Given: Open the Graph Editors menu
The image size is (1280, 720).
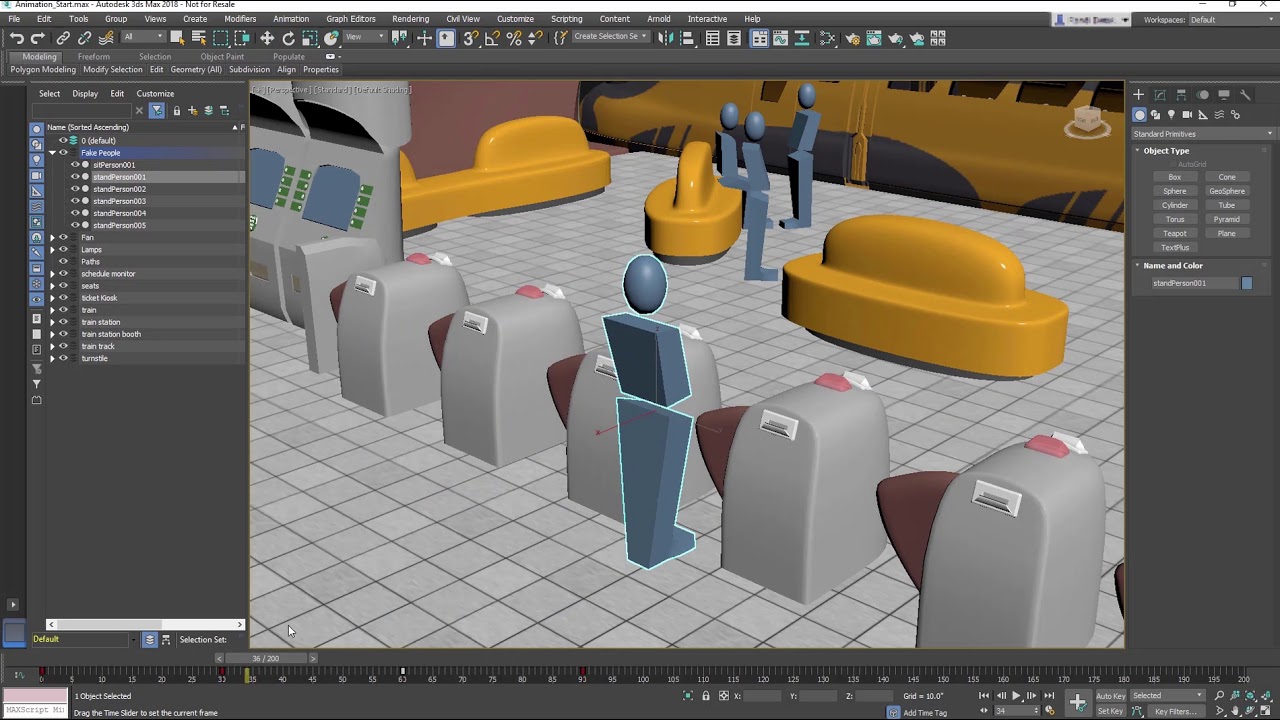Looking at the screenshot, I should [x=351, y=19].
